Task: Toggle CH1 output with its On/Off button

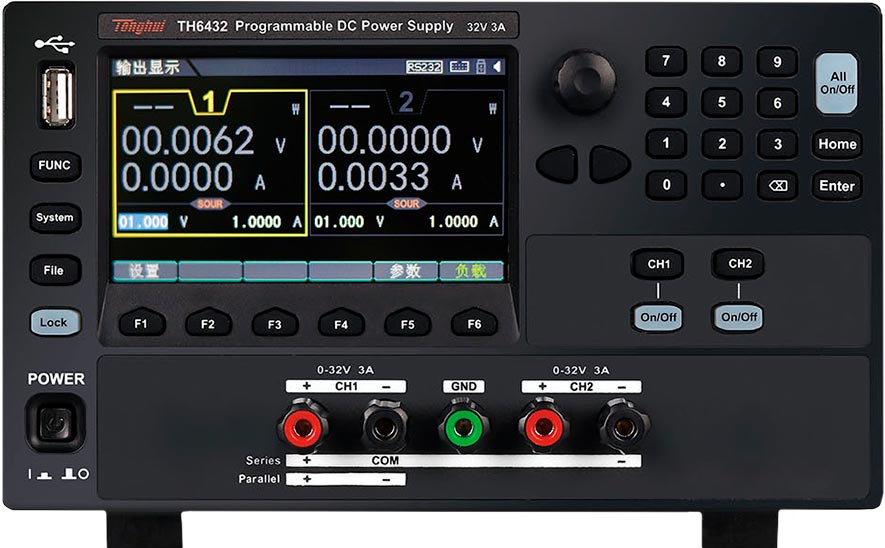Action: tap(658, 317)
